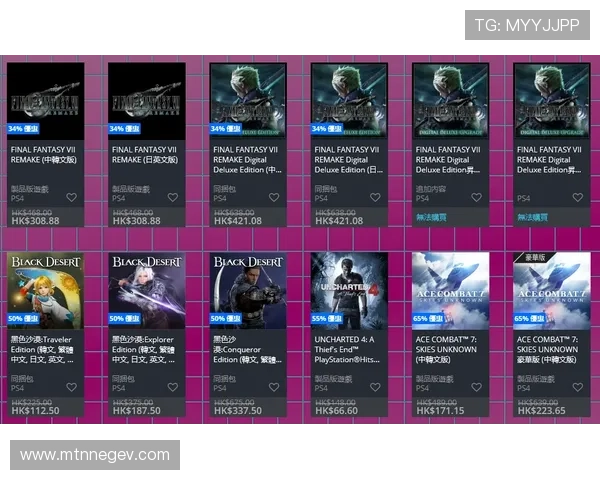This screenshot has height=480, width=600.
Task: Click 豪華版 label on ACE COMBAT 7 cover
Action: coord(529,257)
